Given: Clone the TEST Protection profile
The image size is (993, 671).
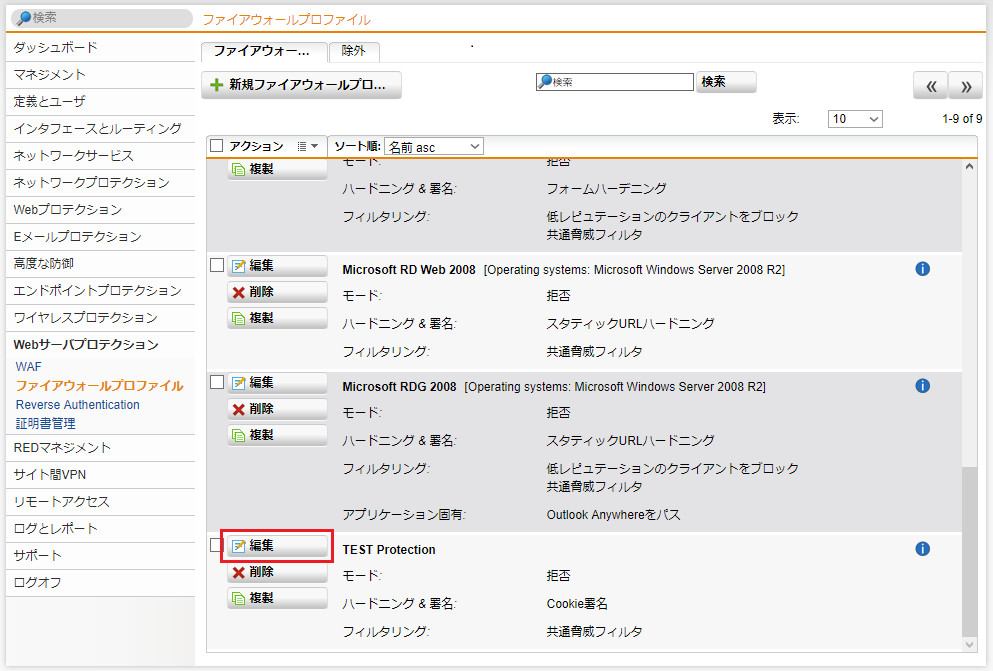Looking at the screenshot, I should [x=277, y=598].
